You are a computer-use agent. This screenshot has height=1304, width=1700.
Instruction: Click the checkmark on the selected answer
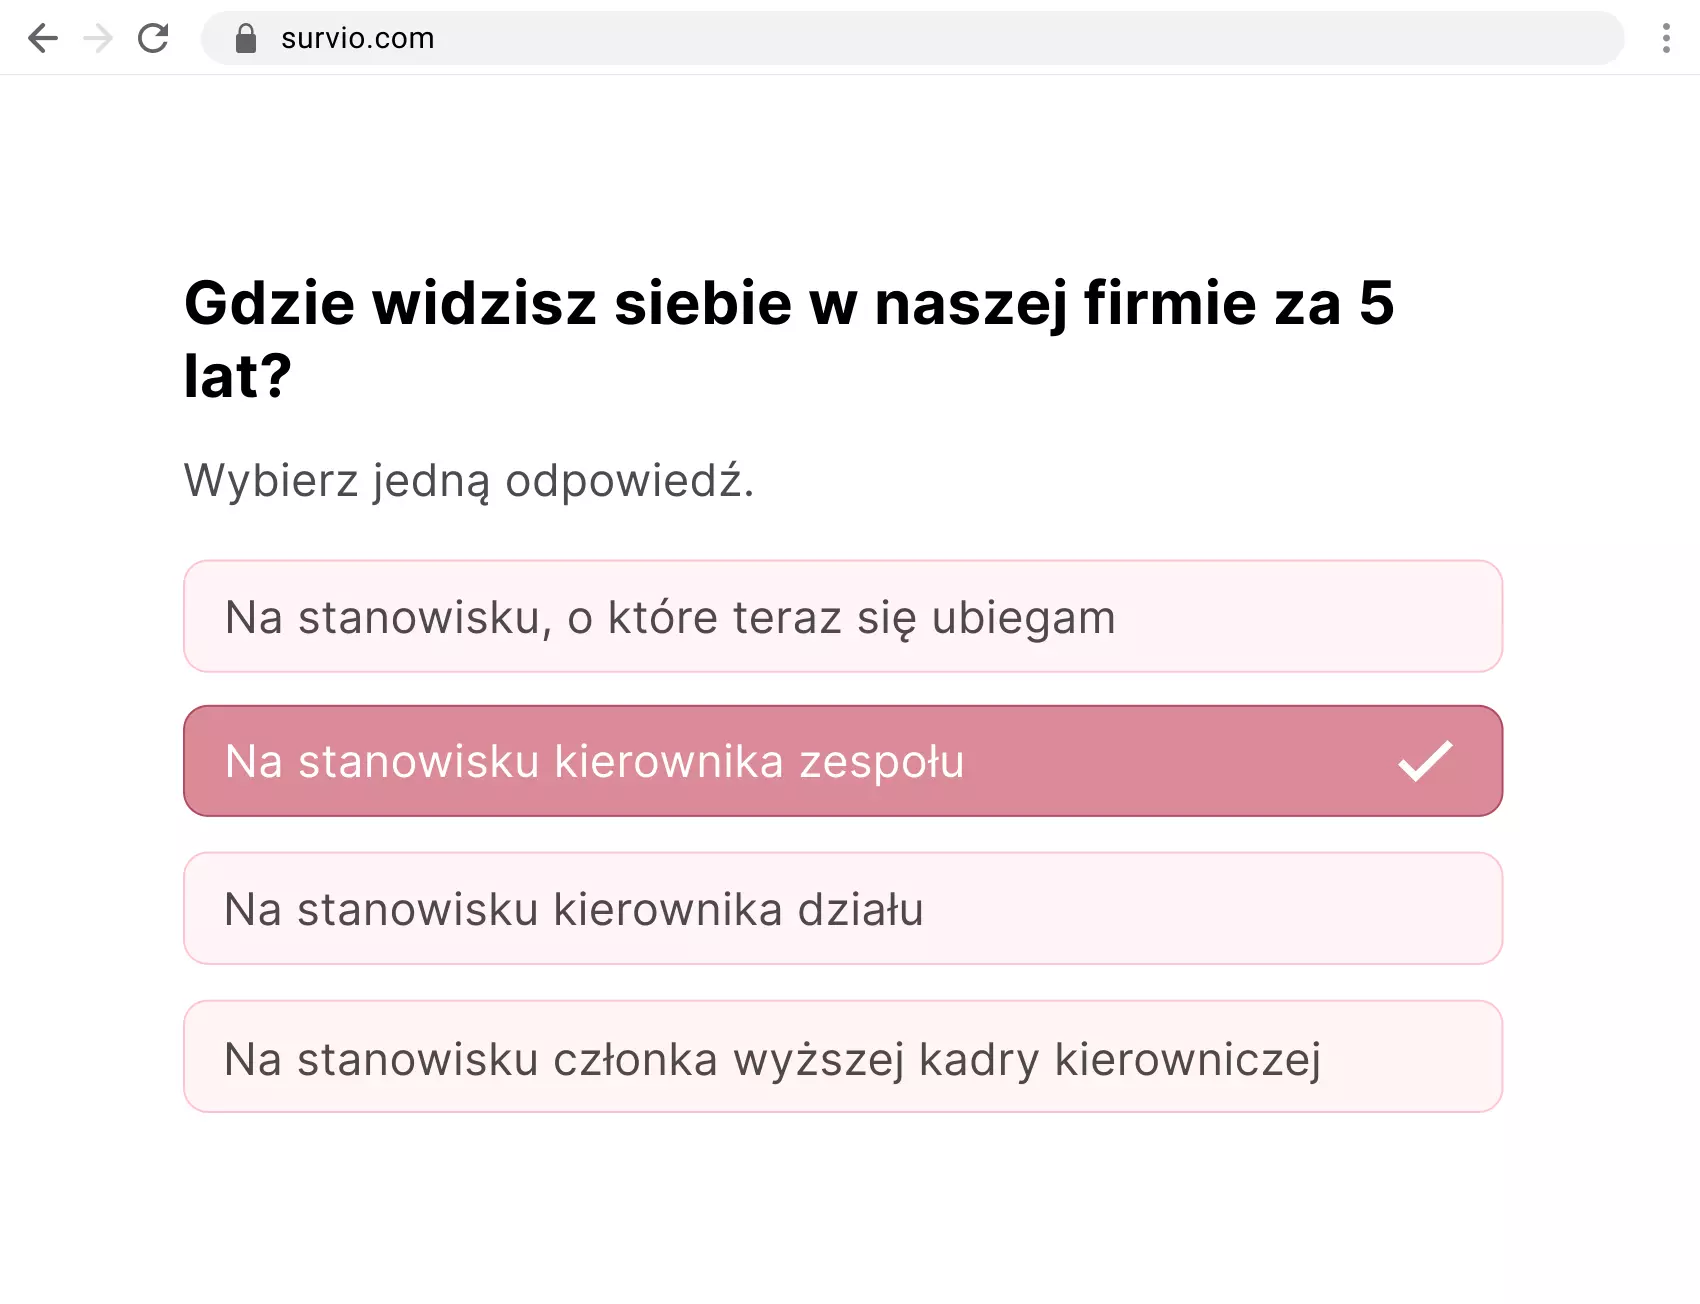pos(1424,761)
